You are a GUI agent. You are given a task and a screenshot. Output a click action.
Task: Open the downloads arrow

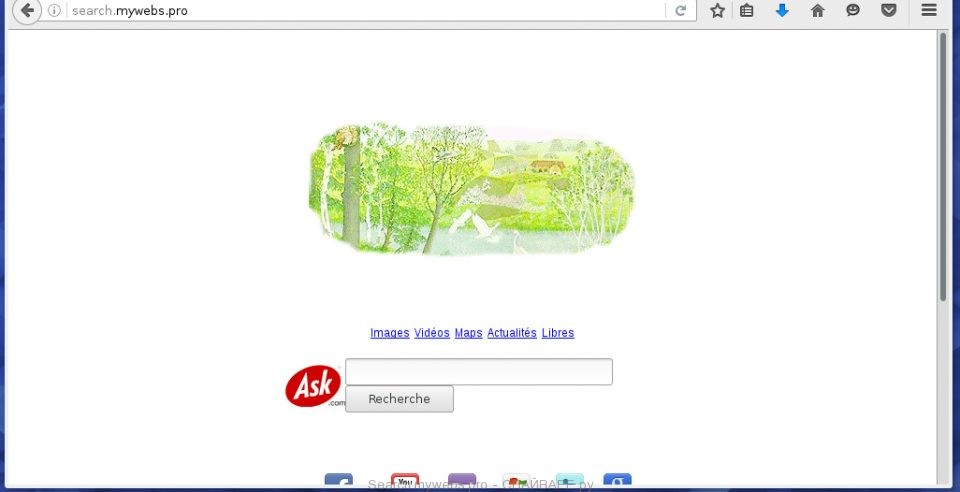pyautogui.click(x=782, y=10)
